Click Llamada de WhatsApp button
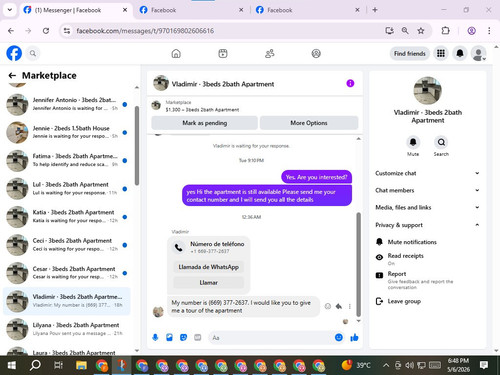 tap(209, 267)
